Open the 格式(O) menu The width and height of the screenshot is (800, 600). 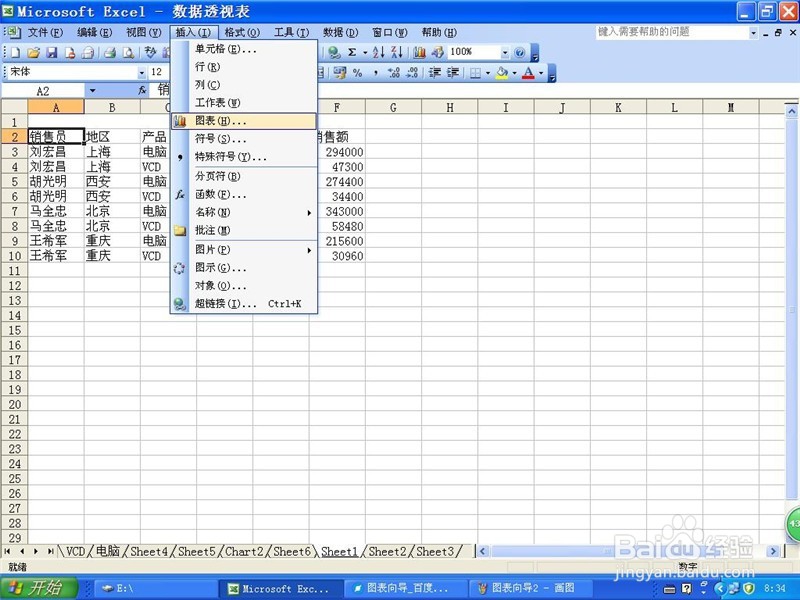click(x=242, y=33)
